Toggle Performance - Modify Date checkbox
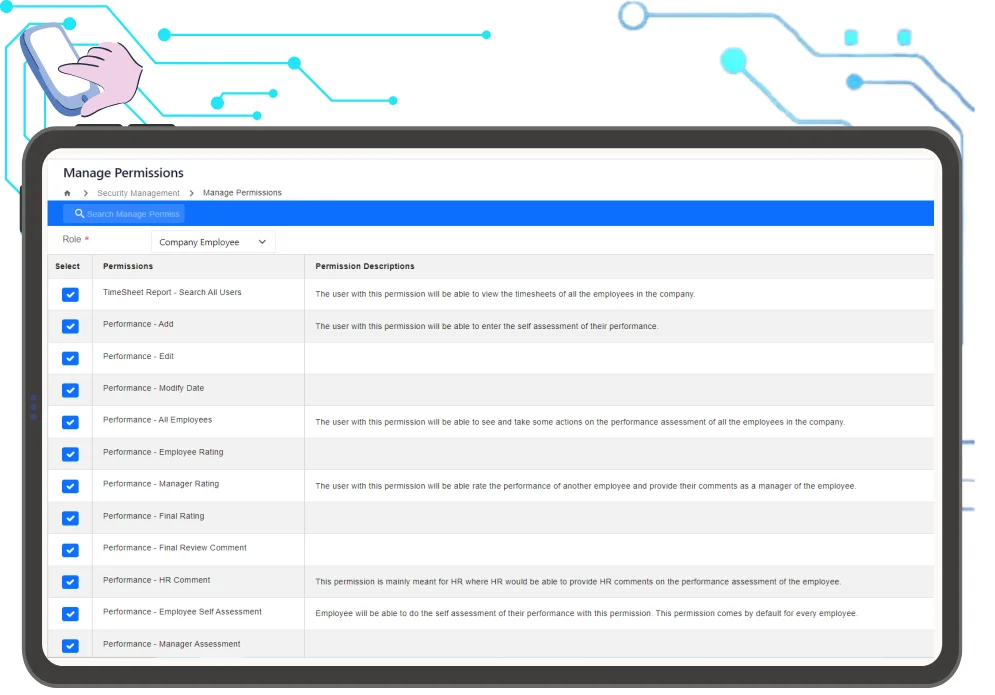 pyautogui.click(x=70, y=390)
